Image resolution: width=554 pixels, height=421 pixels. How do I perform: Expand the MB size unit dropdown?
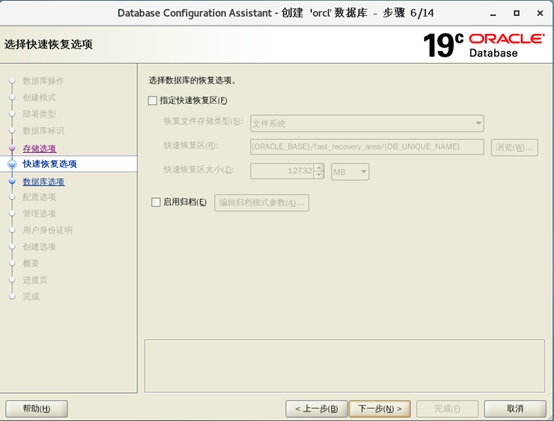click(x=350, y=172)
